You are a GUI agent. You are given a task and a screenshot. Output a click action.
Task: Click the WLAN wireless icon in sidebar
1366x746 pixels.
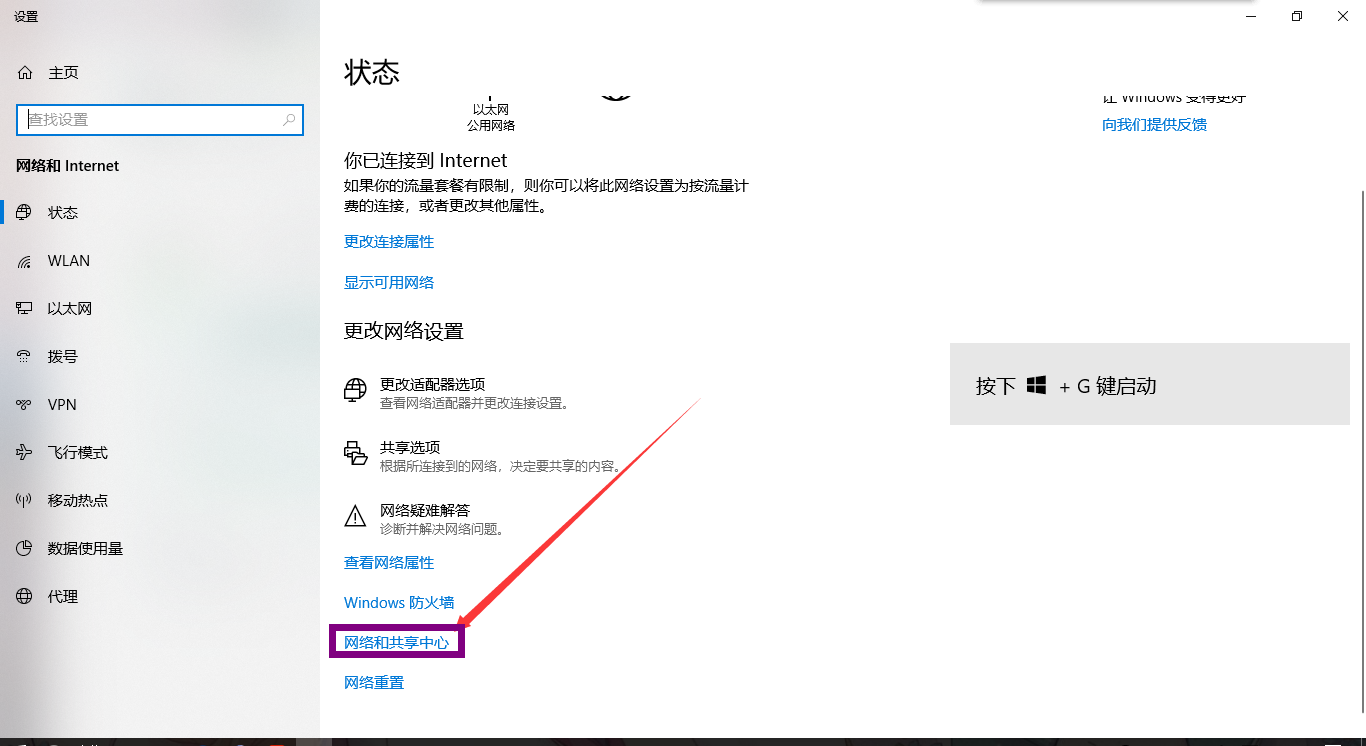click(x=25, y=261)
